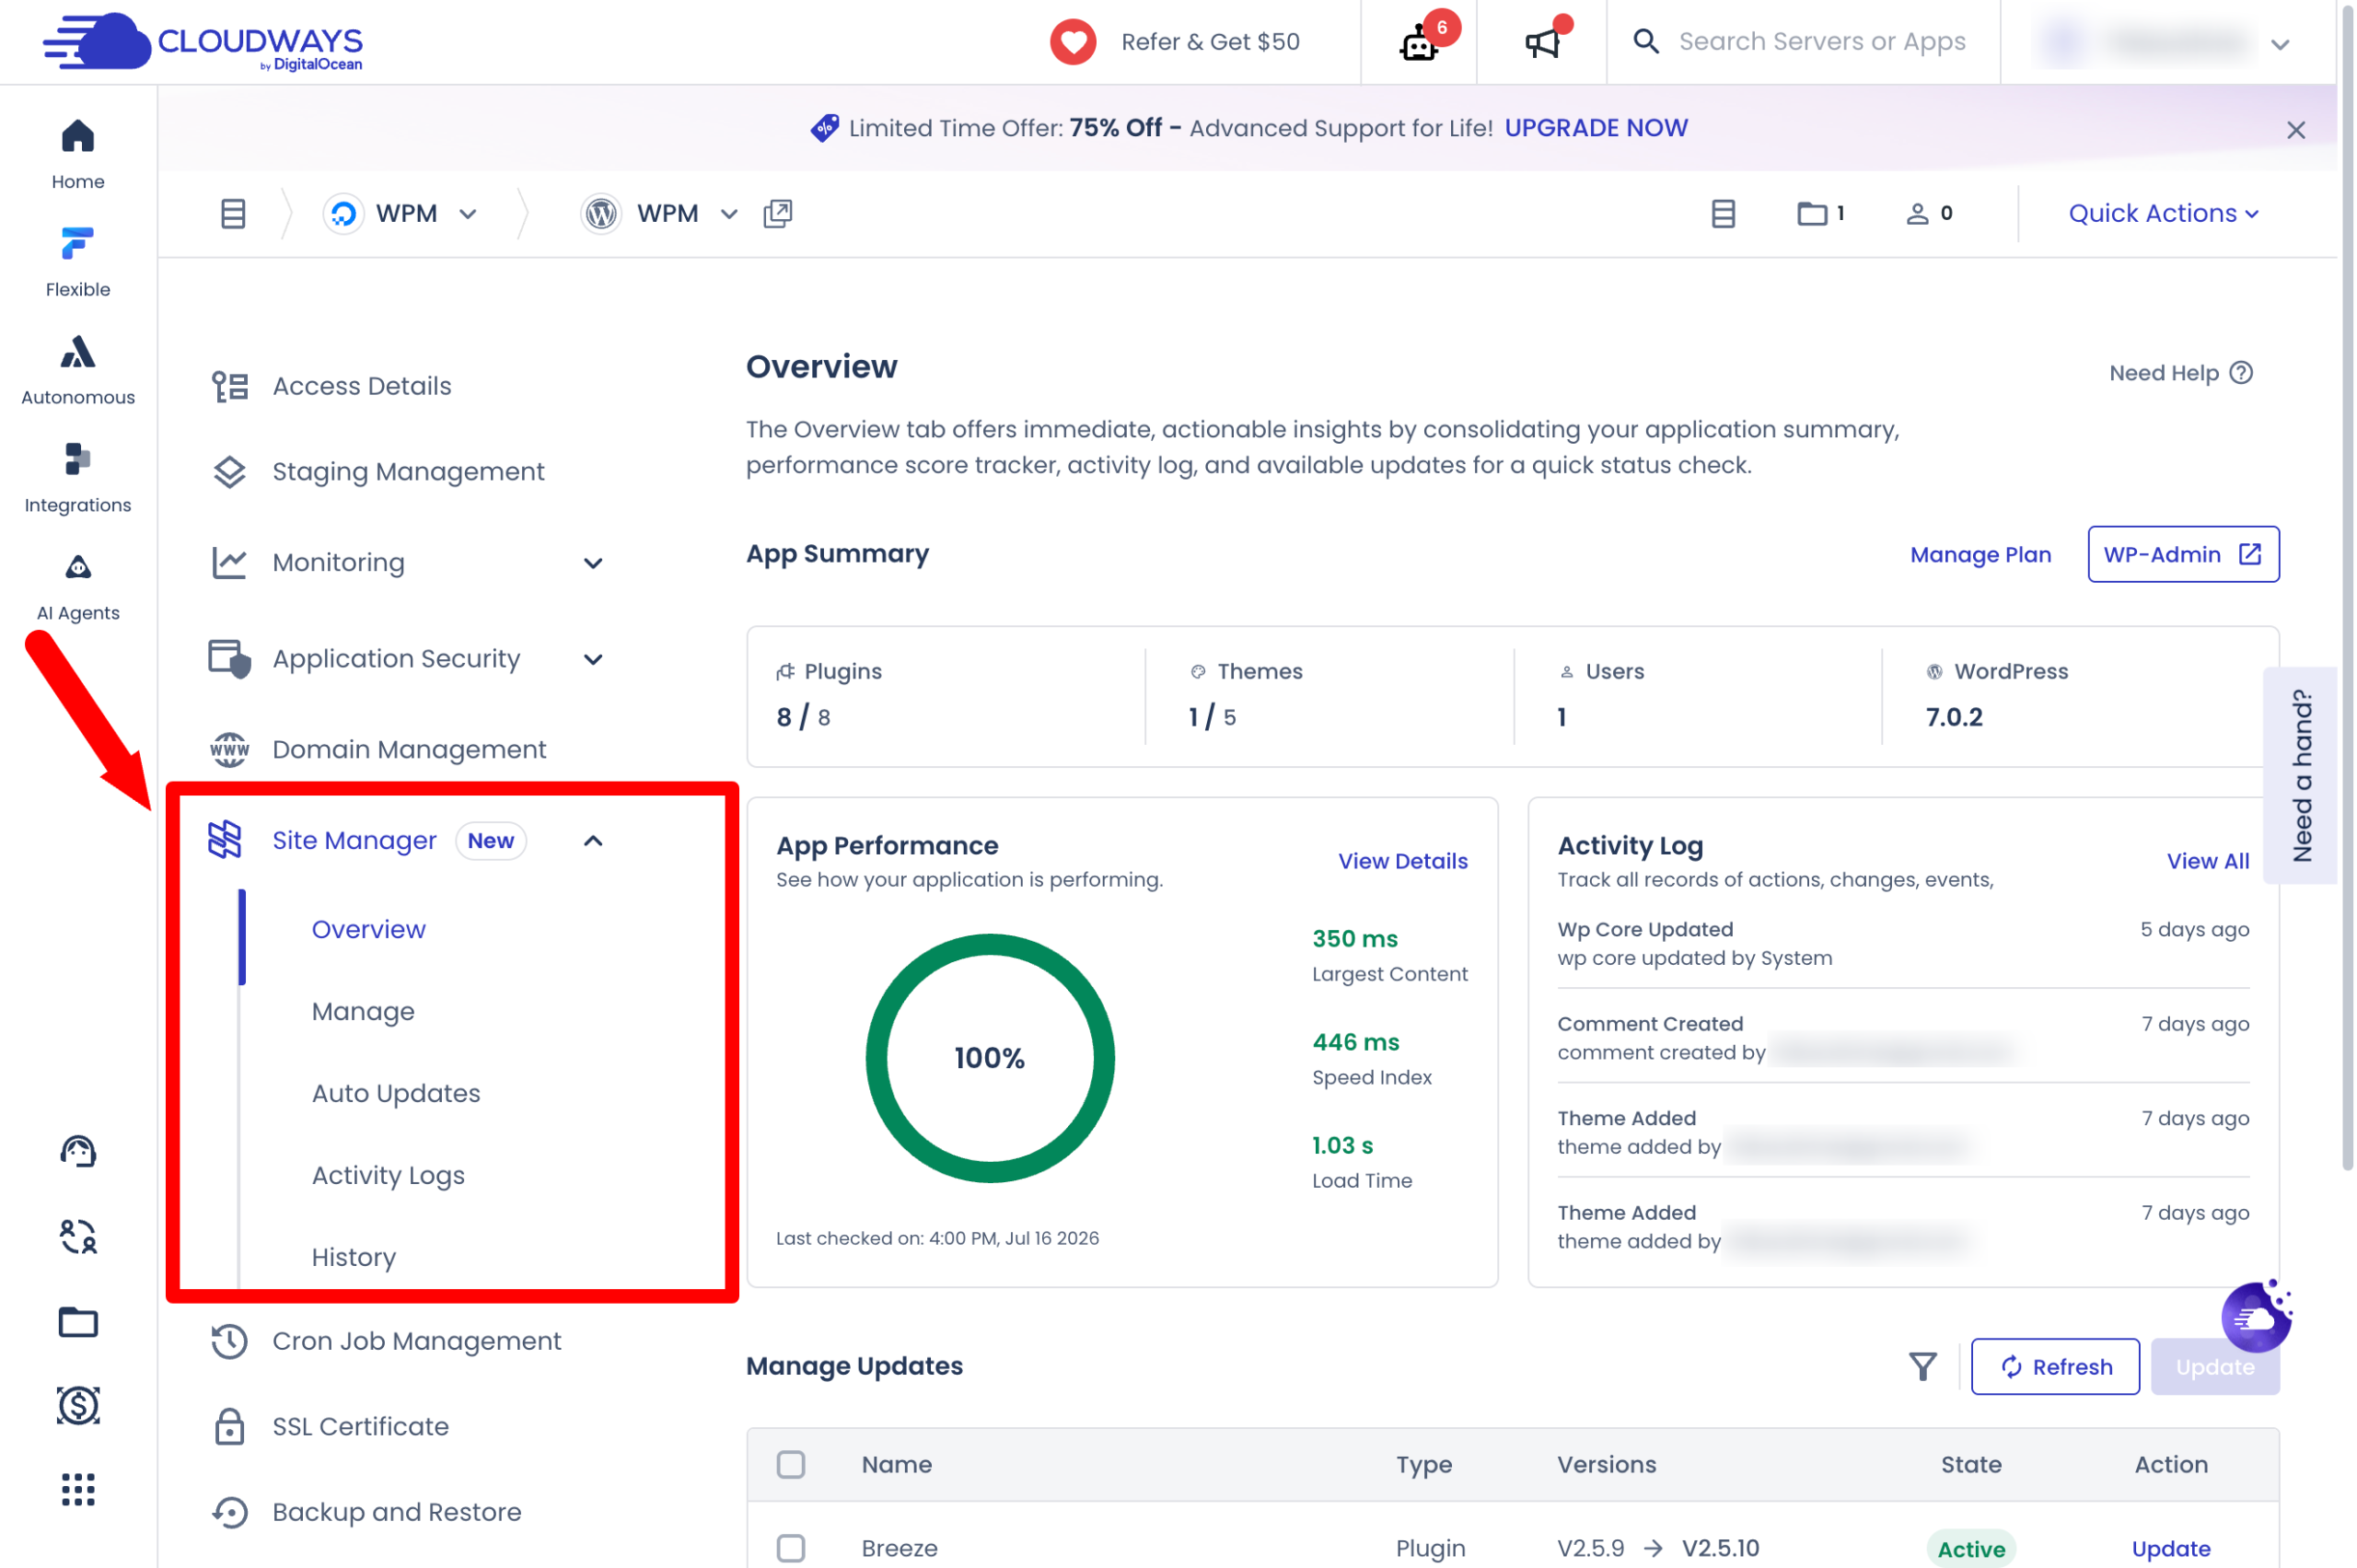2357x1568 pixels.
Task: Collapse the Site Manager menu
Action: coord(593,841)
